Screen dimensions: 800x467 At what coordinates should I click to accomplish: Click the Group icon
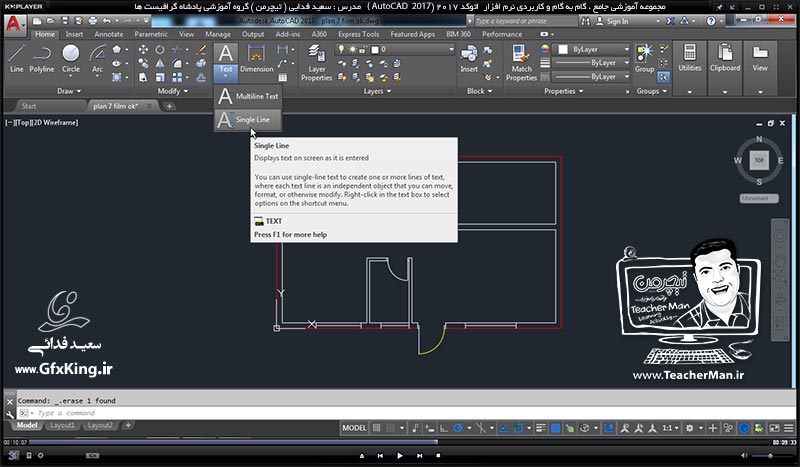pos(644,58)
